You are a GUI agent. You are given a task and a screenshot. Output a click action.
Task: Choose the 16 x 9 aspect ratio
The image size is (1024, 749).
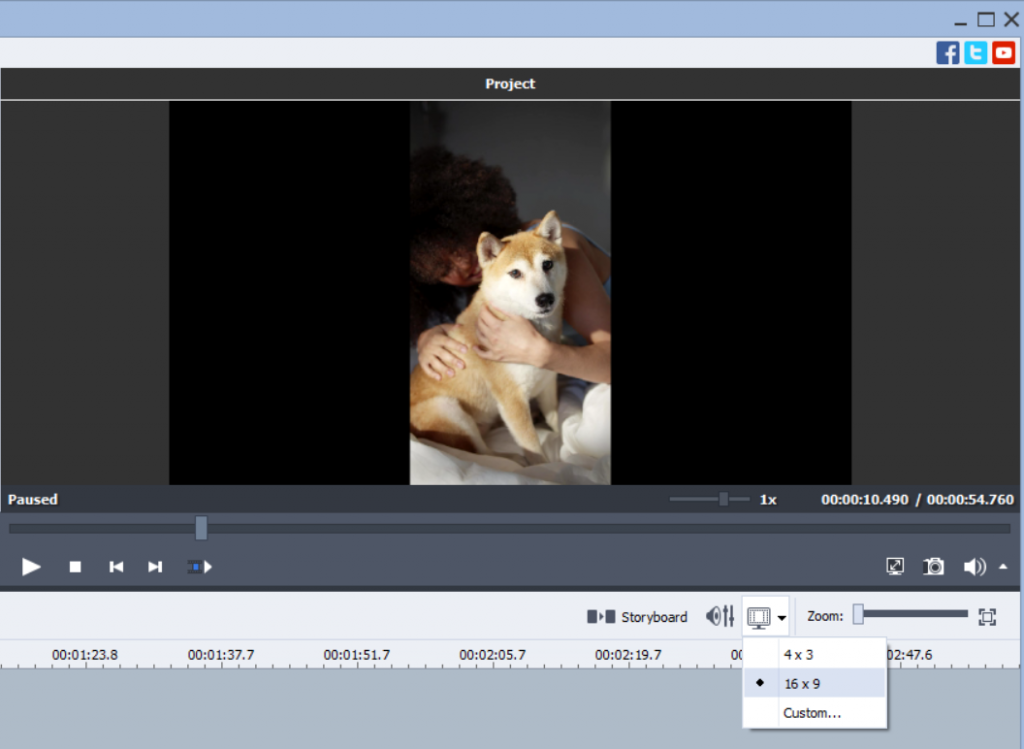(802, 684)
